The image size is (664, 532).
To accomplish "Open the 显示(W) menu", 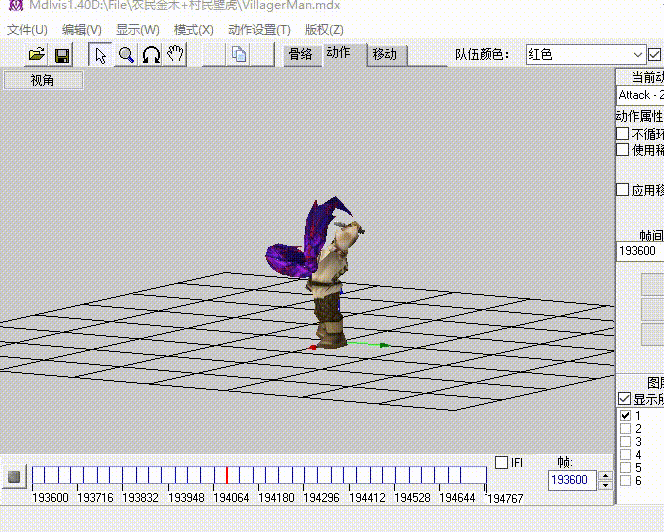I will pos(138,30).
